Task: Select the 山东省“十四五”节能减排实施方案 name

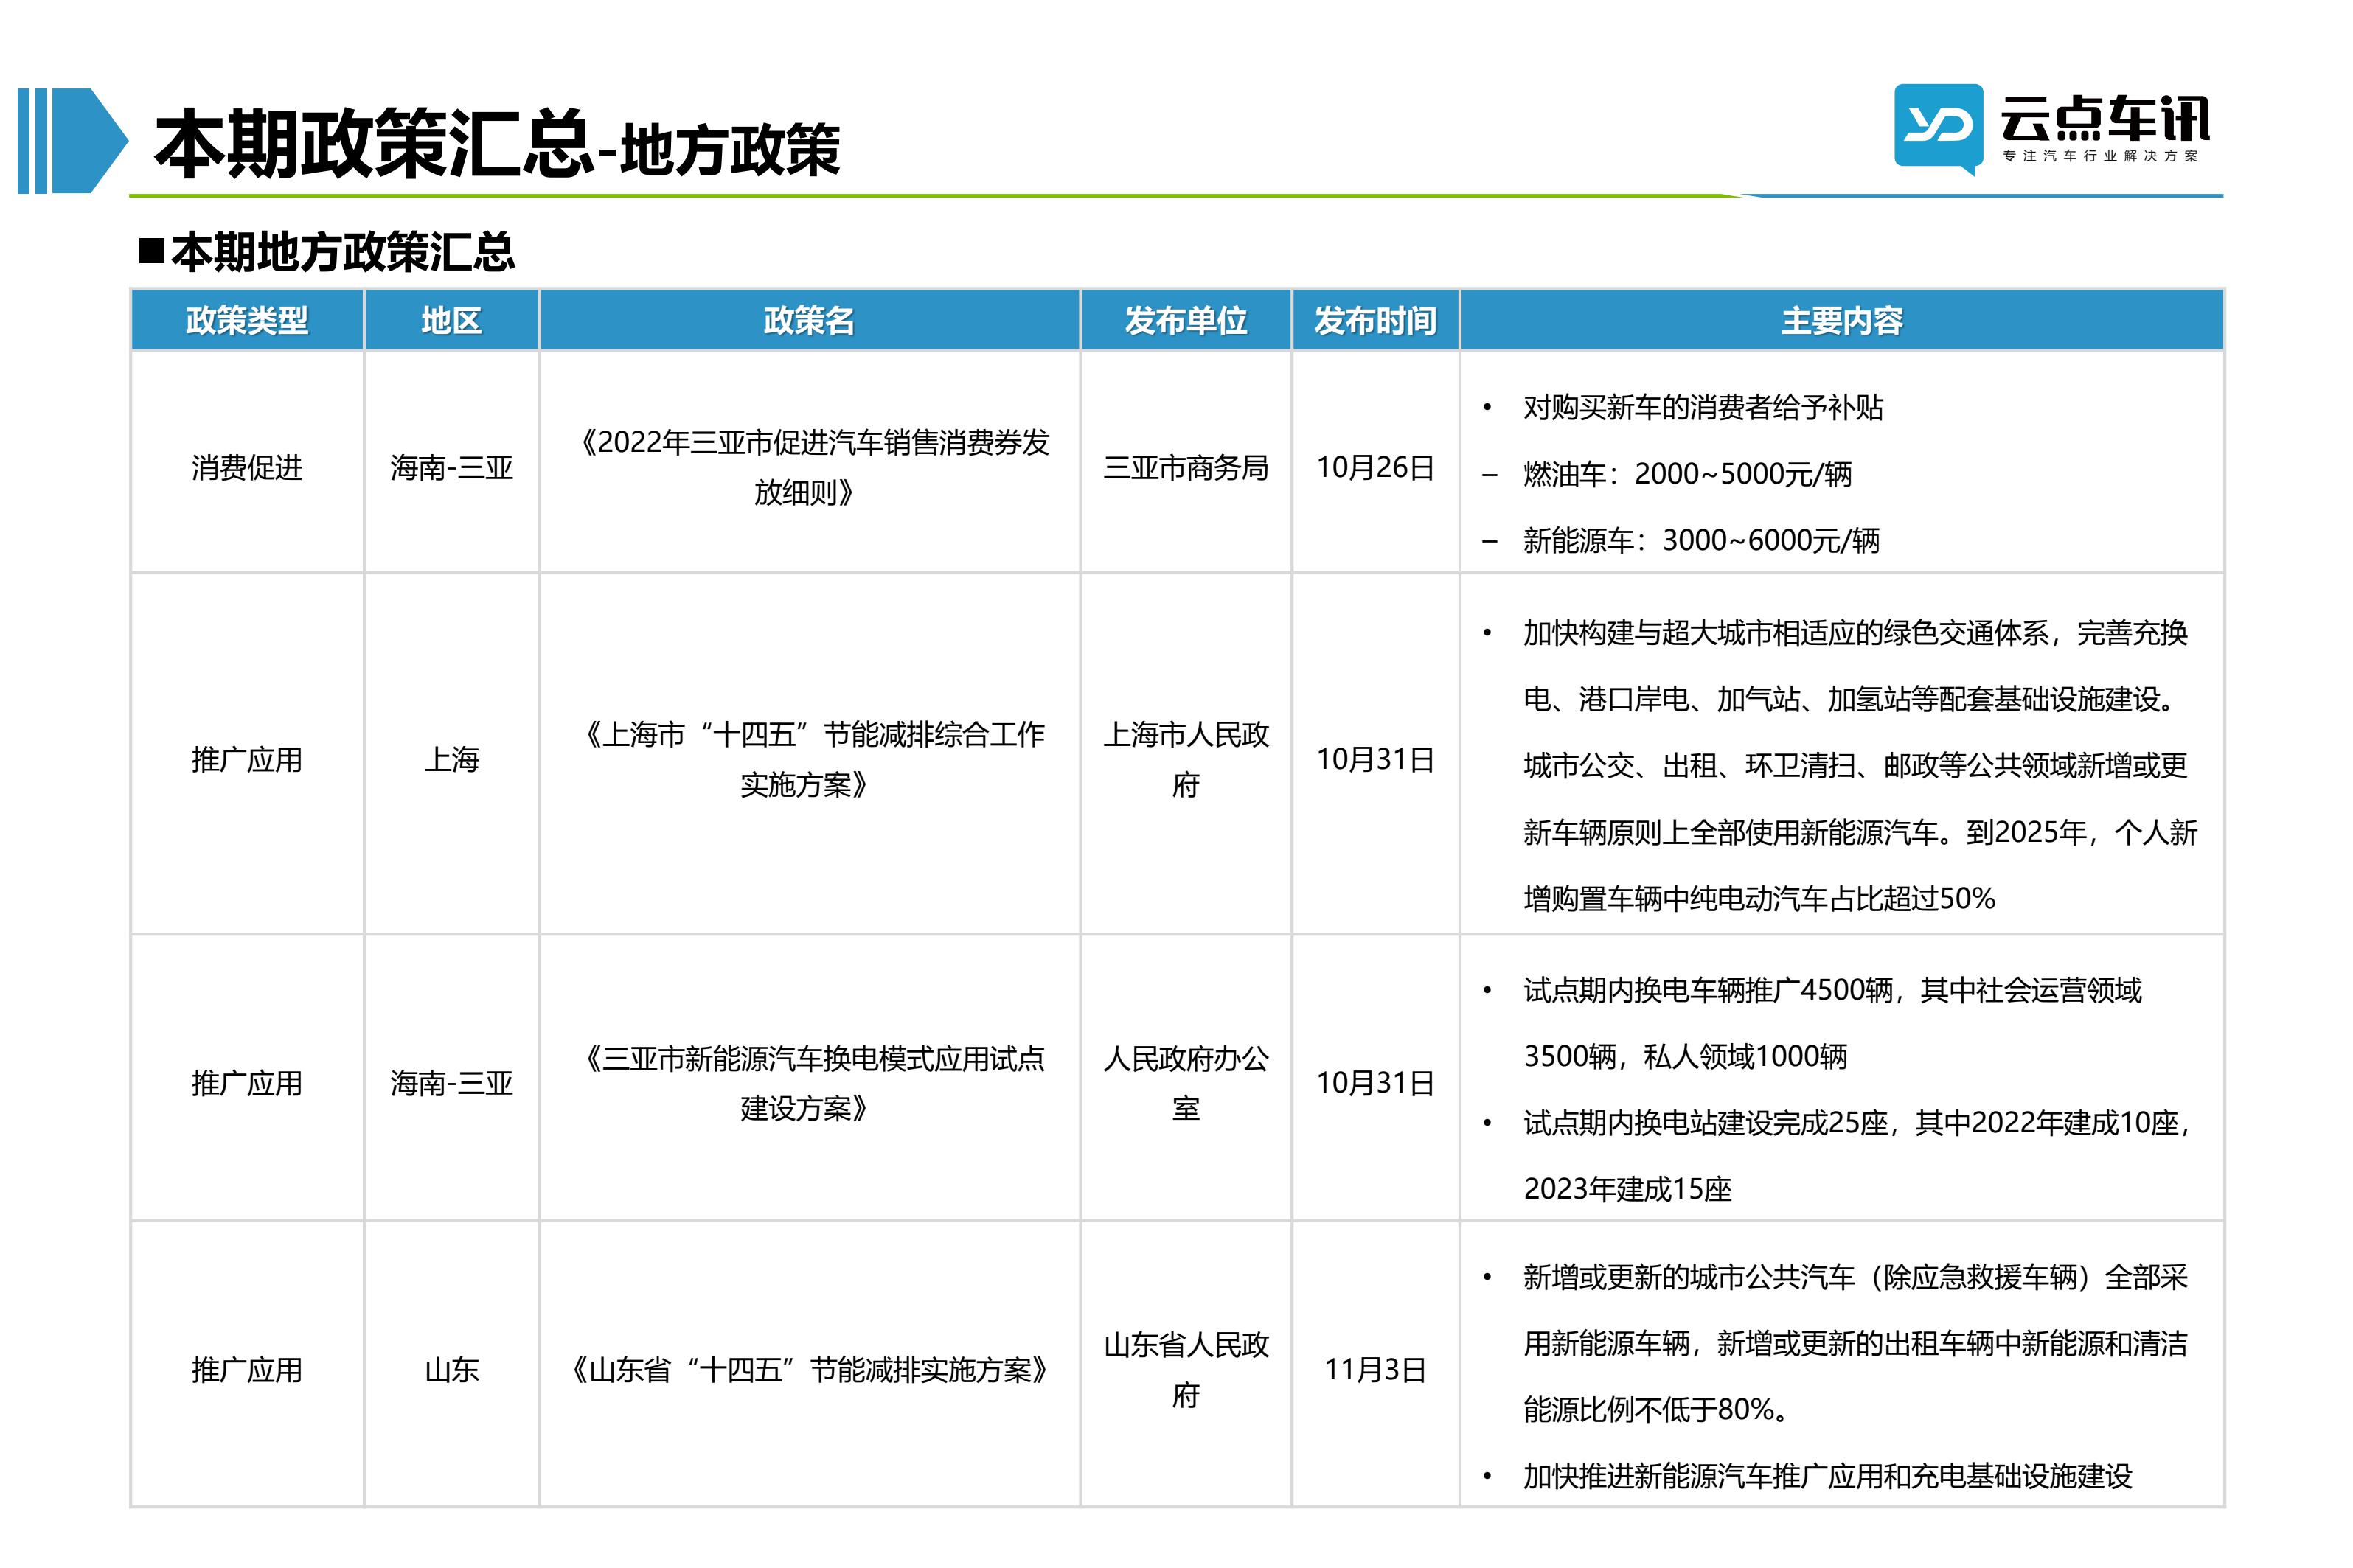Action: [x=809, y=1370]
